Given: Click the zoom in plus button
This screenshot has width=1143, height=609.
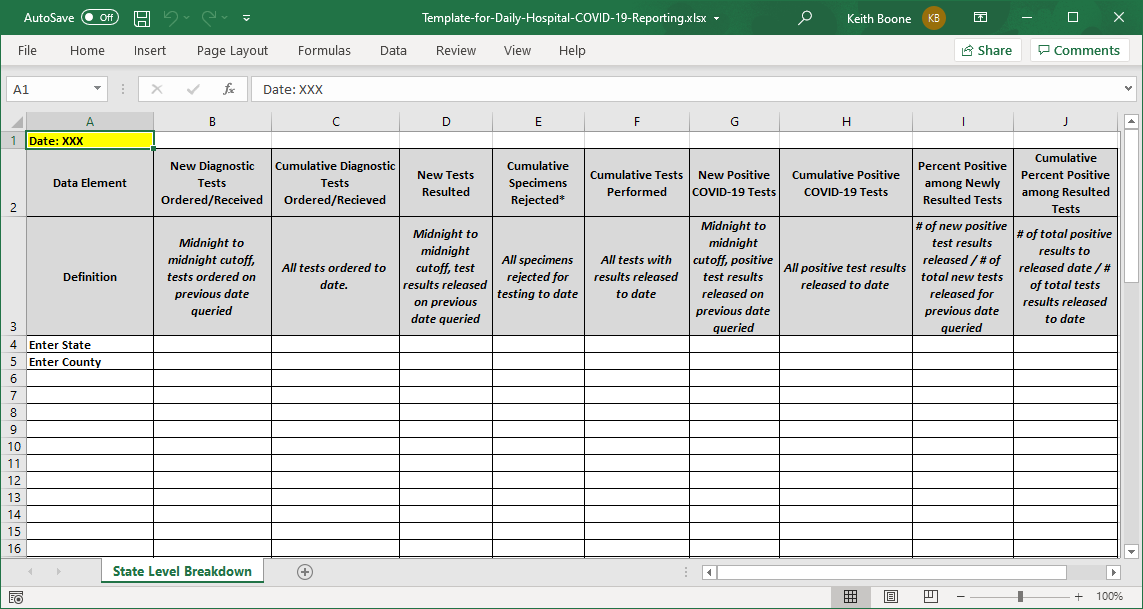Looking at the screenshot, I should click(x=1079, y=597).
